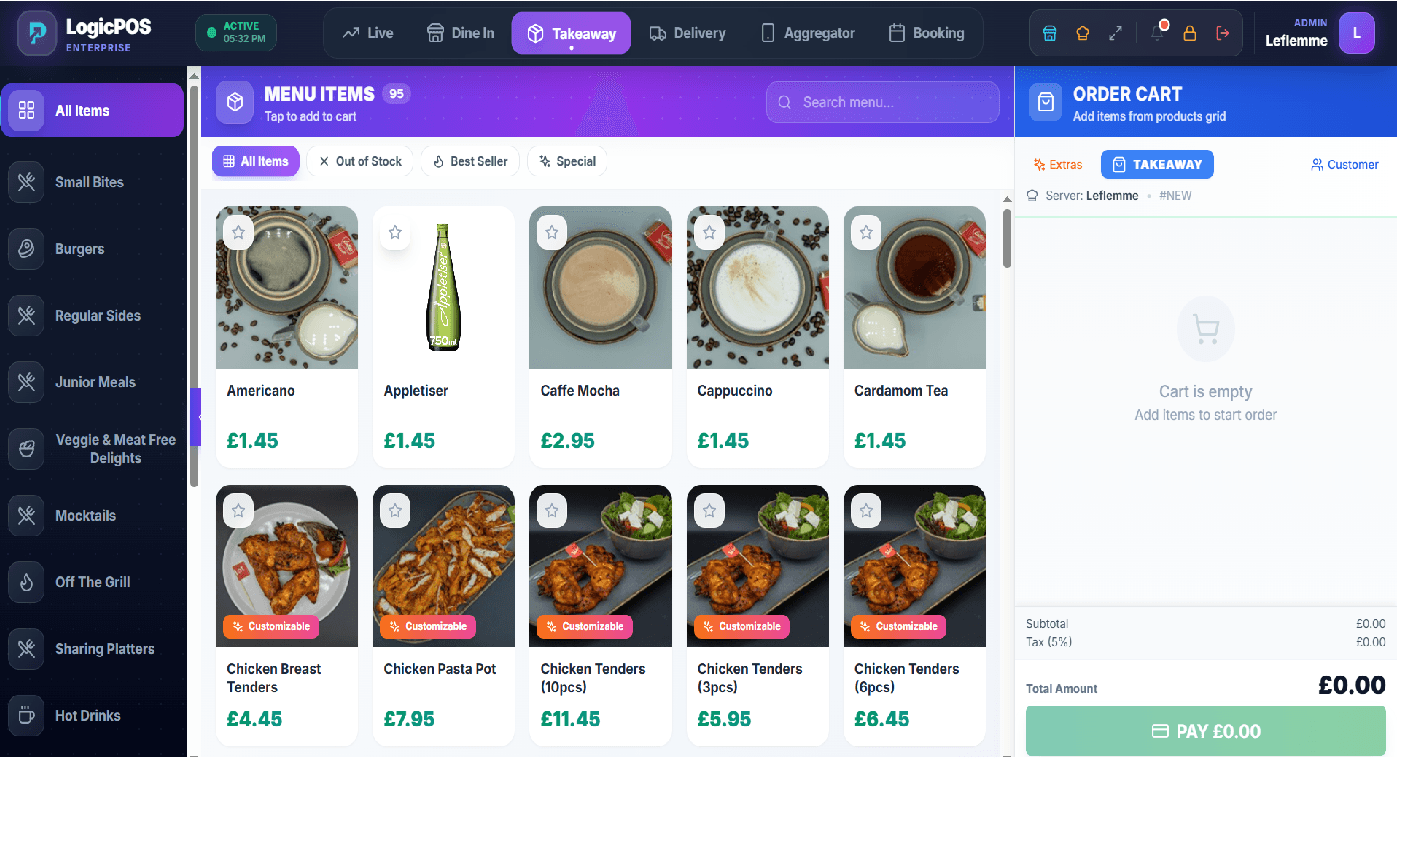
Task: Click inside the Search menu field
Action: (882, 101)
